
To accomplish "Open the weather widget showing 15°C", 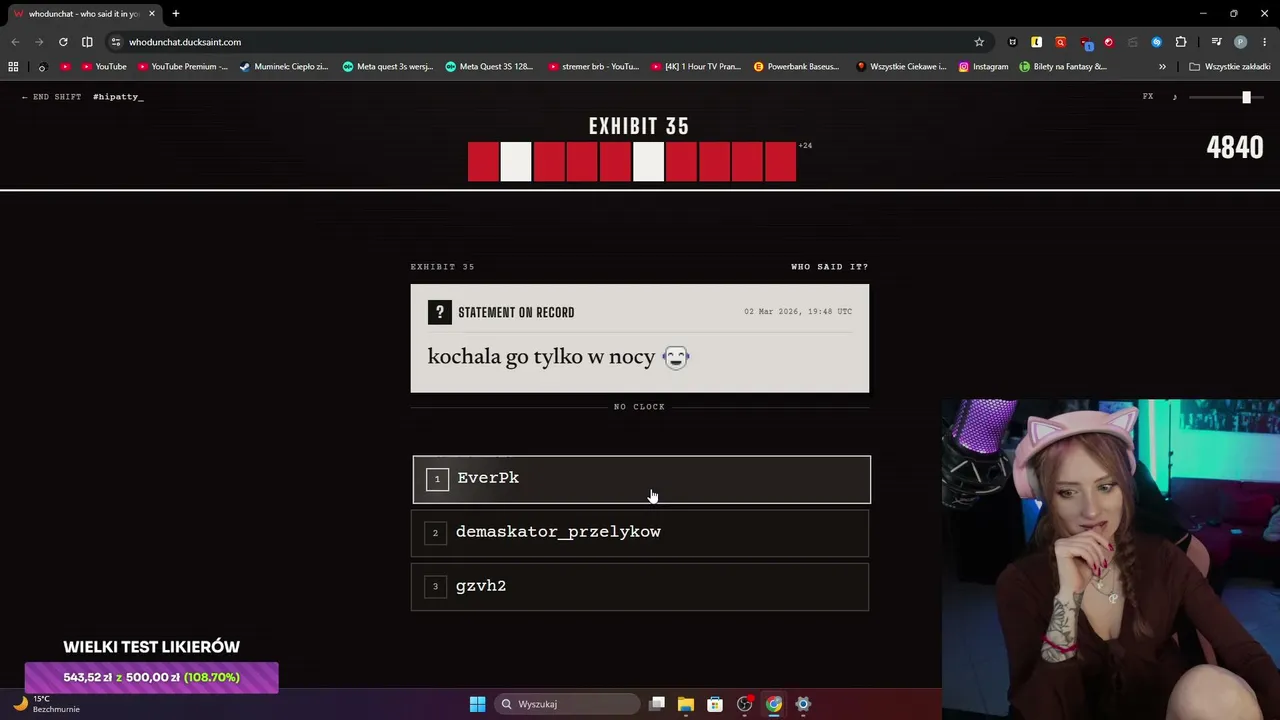I will [x=45, y=704].
